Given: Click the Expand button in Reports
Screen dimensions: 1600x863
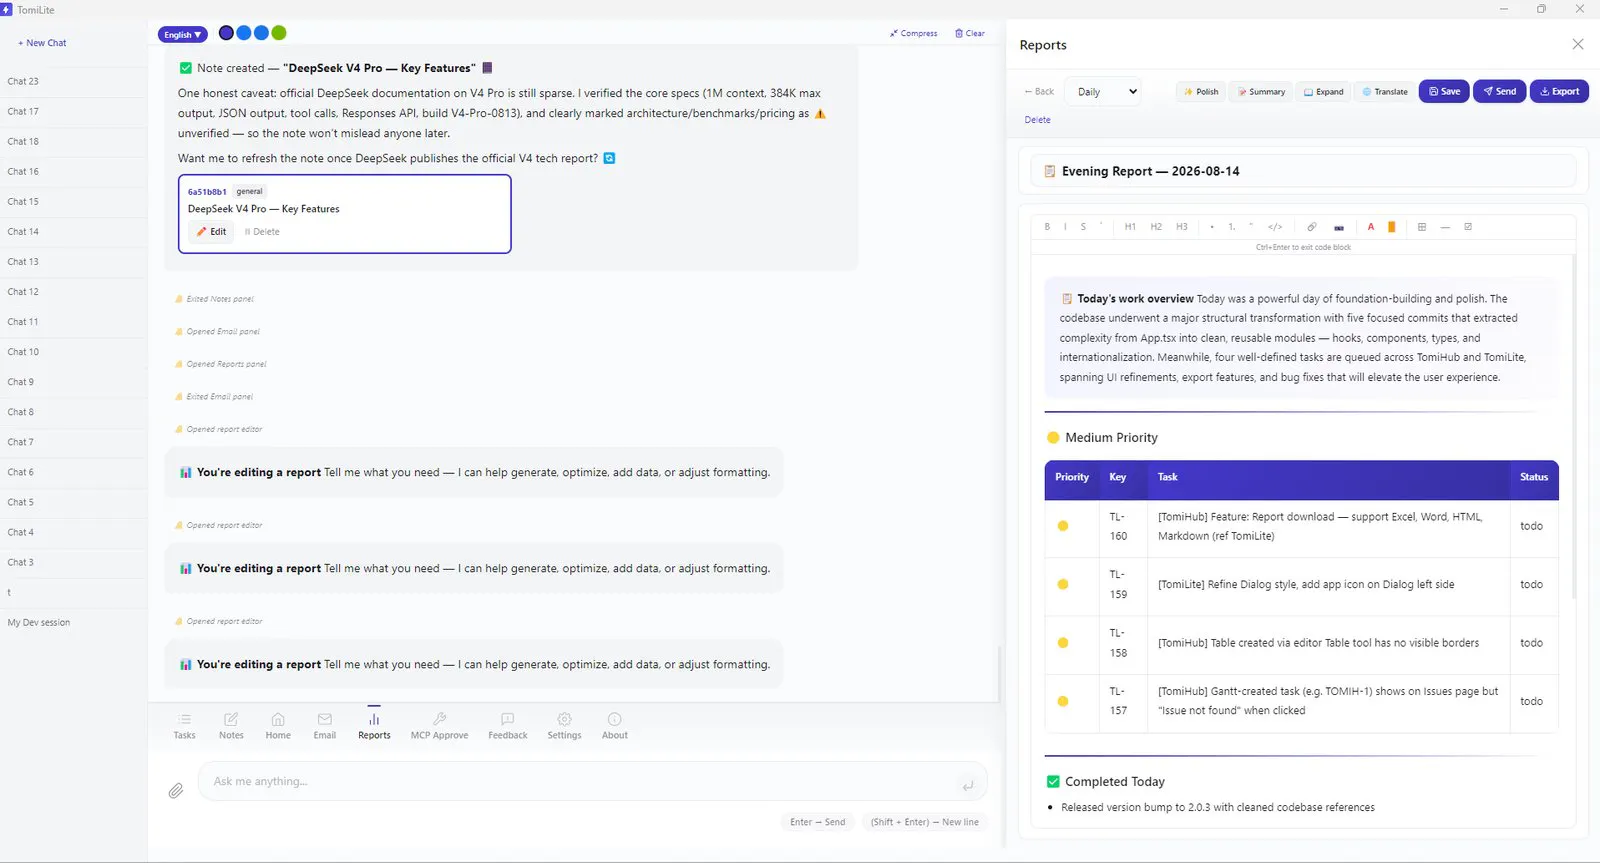Looking at the screenshot, I should pos(1324,92).
